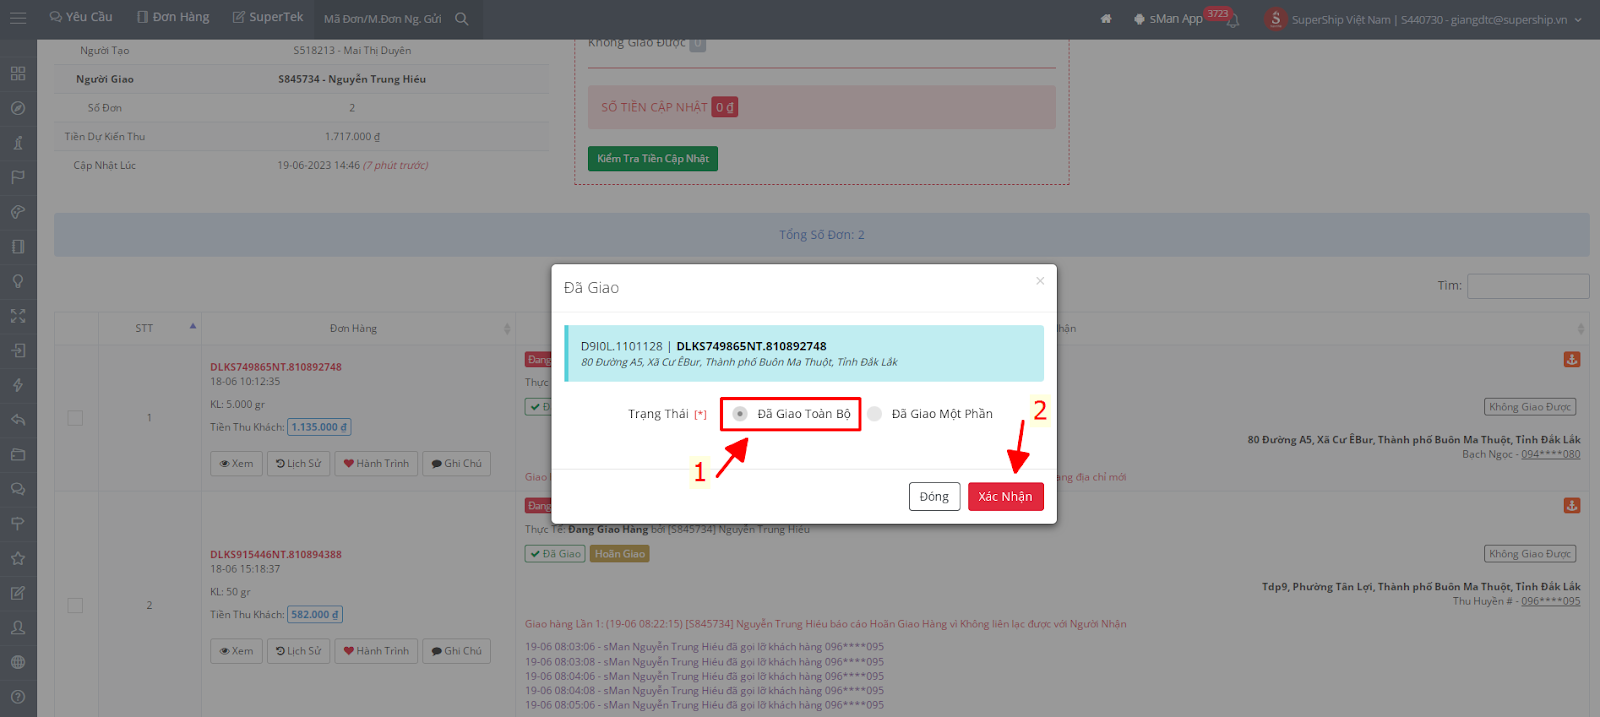Click the help question mark icon in sidebar
Image resolution: width=1600 pixels, height=717 pixels.
pyautogui.click(x=18, y=697)
